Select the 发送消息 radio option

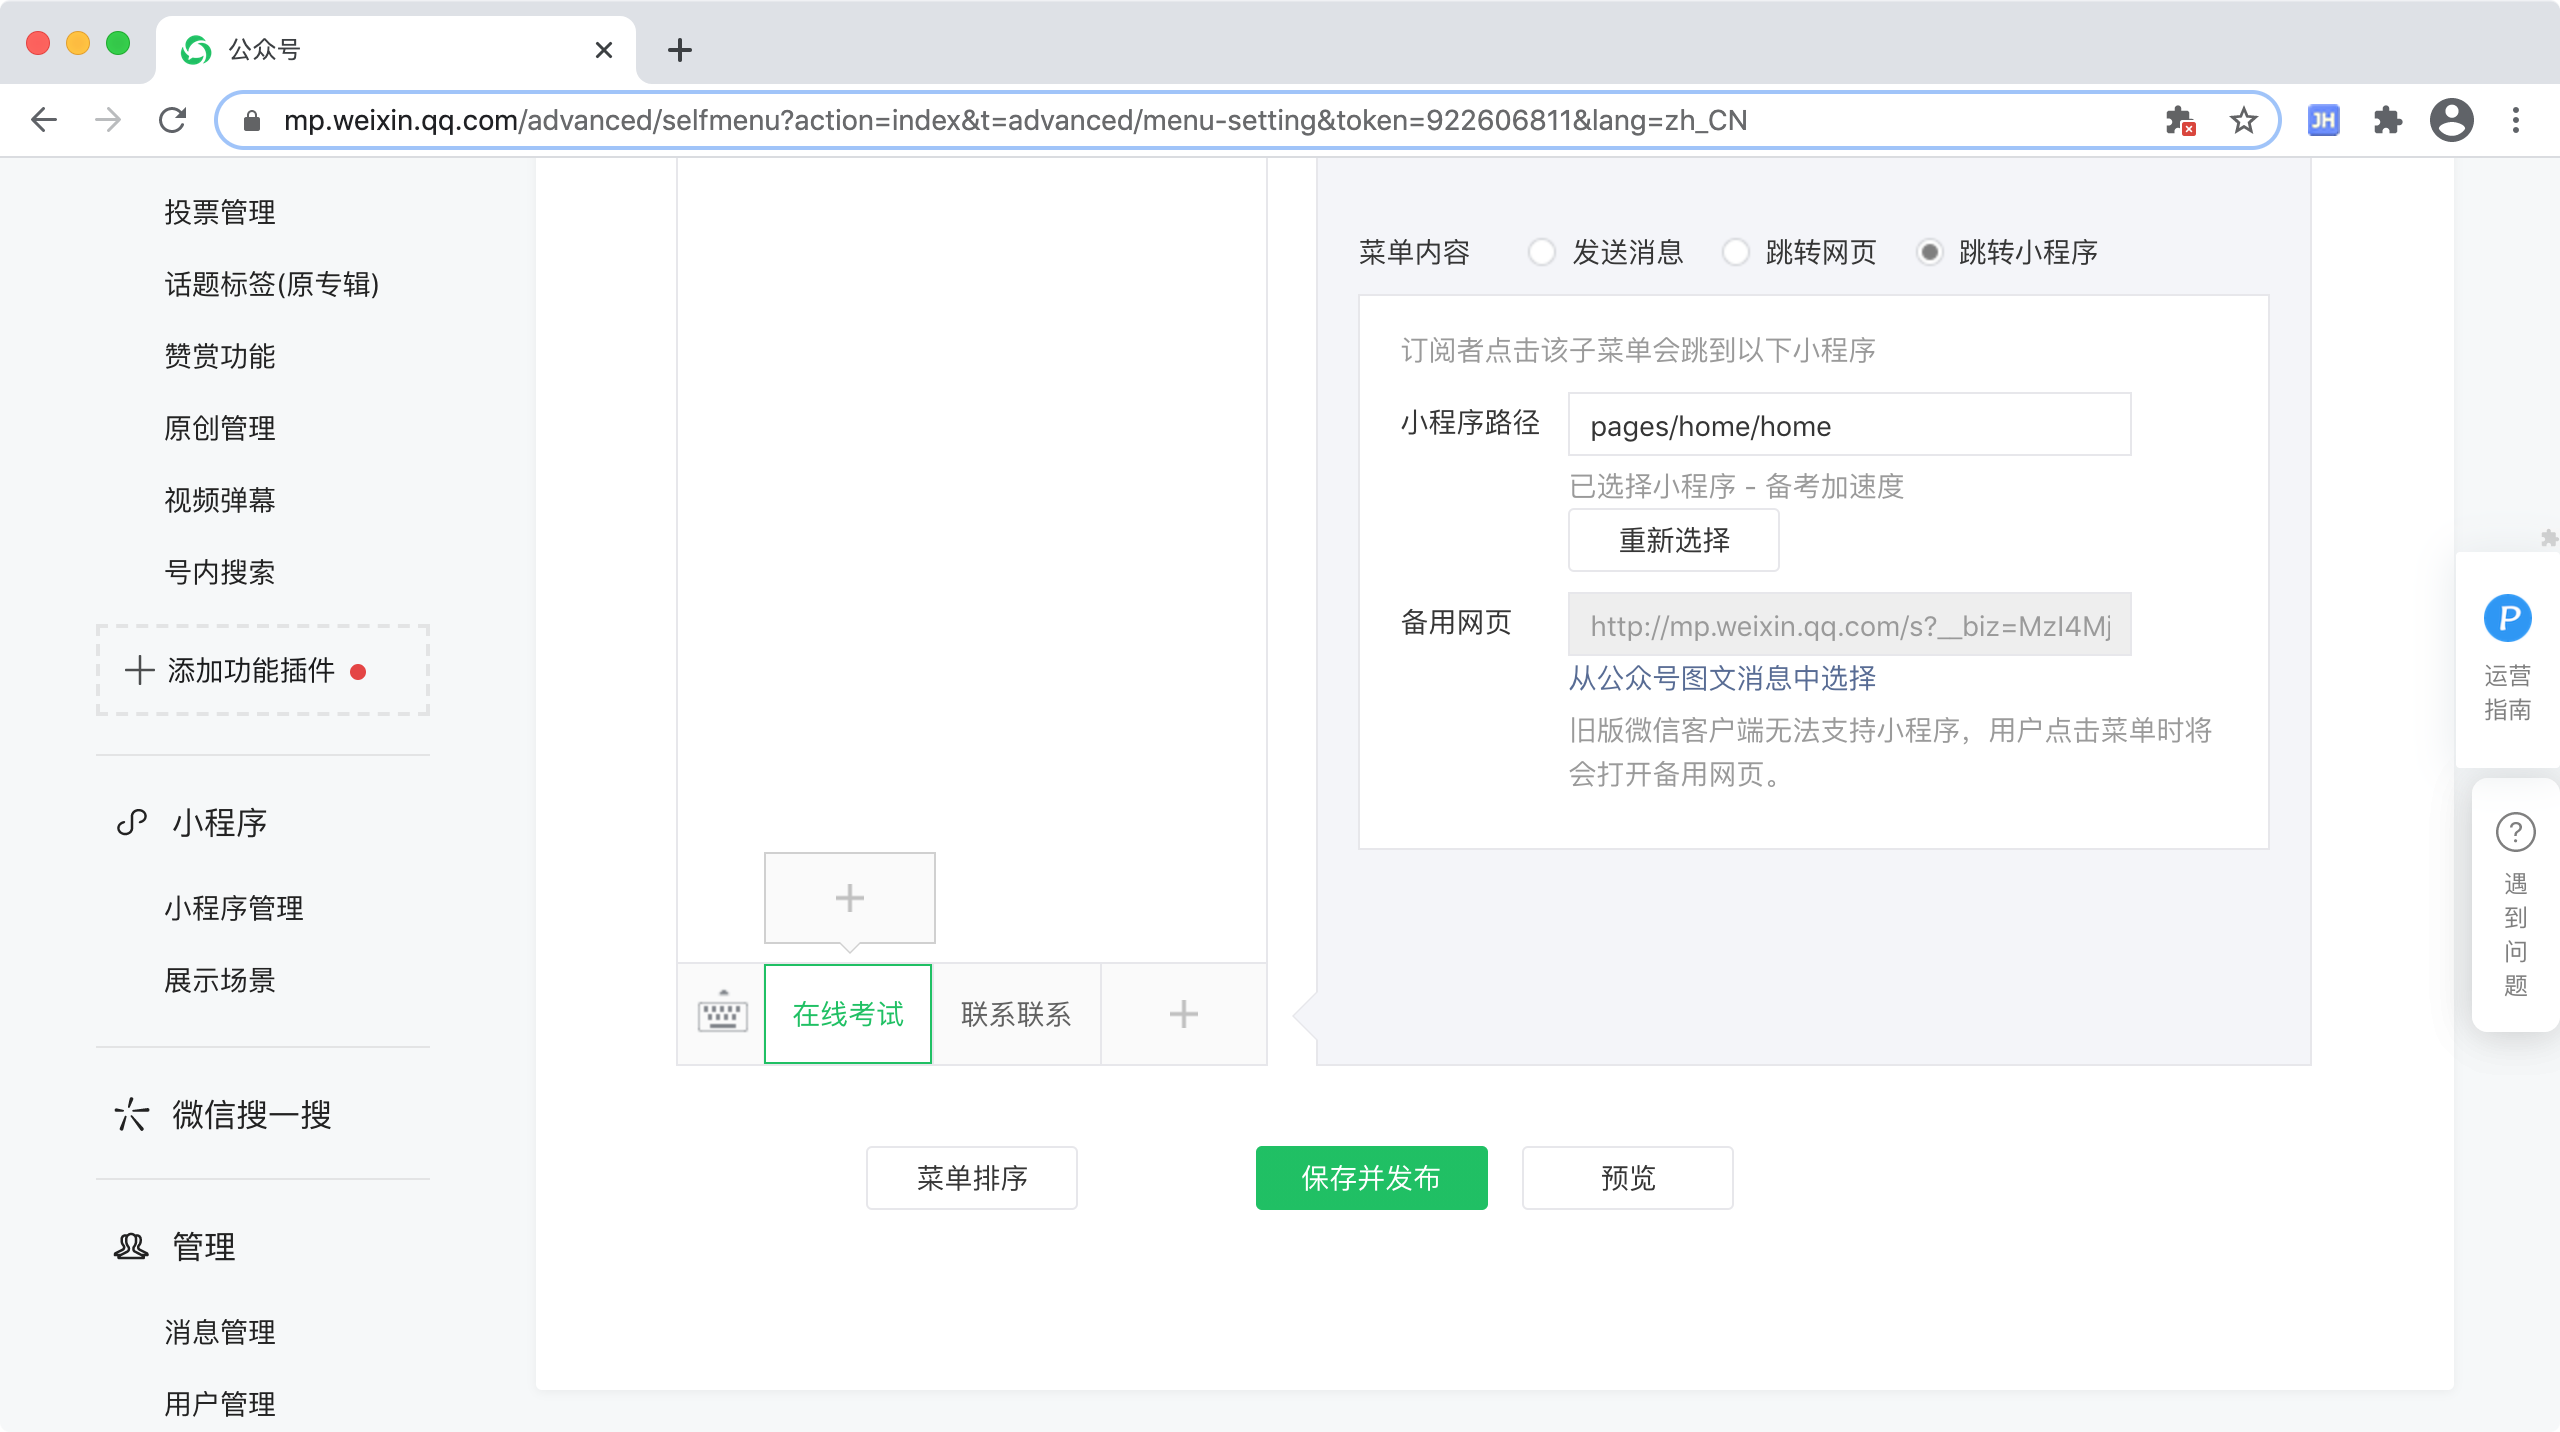[1542, 252]
